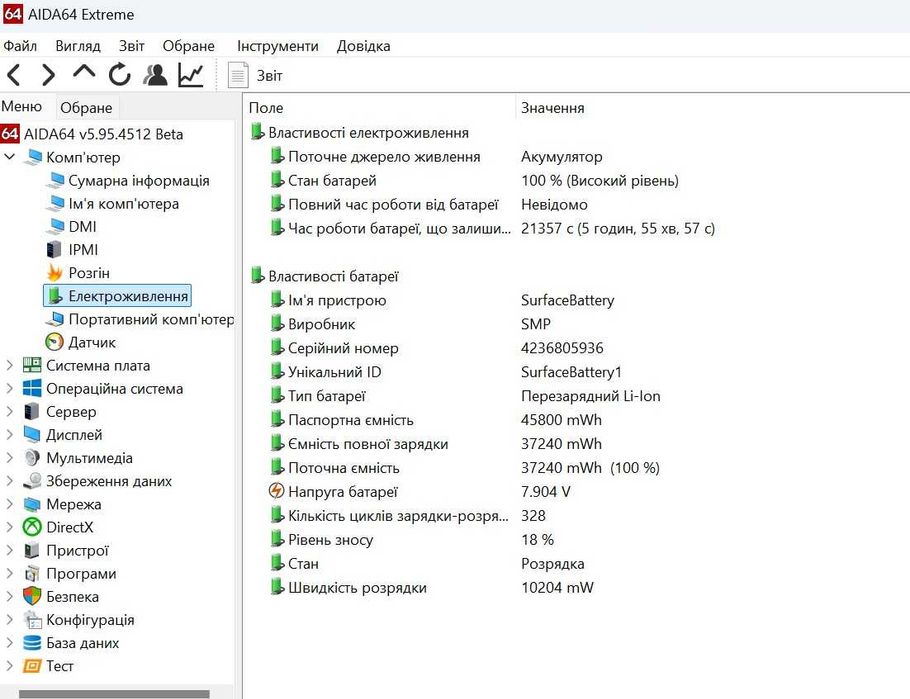The height and width of the screenshot is (699, 910).
Task: Click the server icon next to IPMI
Action: tap(53, 250)
